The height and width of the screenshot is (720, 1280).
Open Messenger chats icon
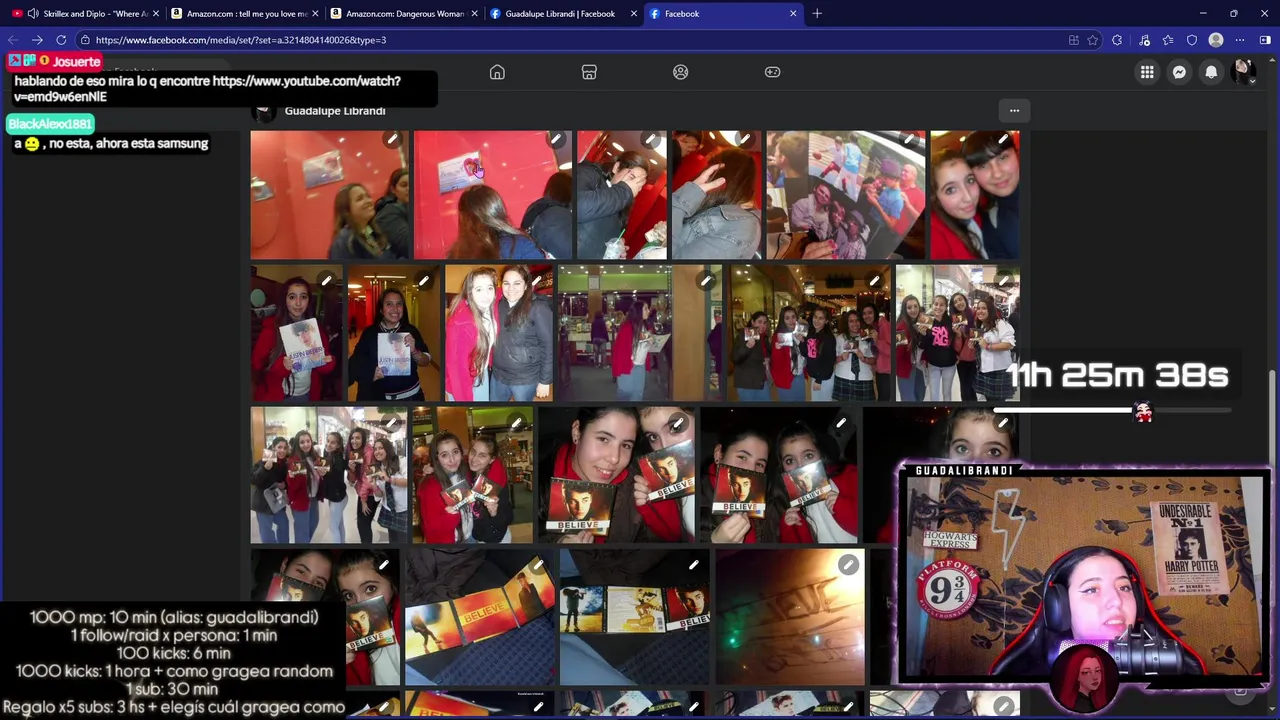pyautogui.click(x=1179, y=72)
